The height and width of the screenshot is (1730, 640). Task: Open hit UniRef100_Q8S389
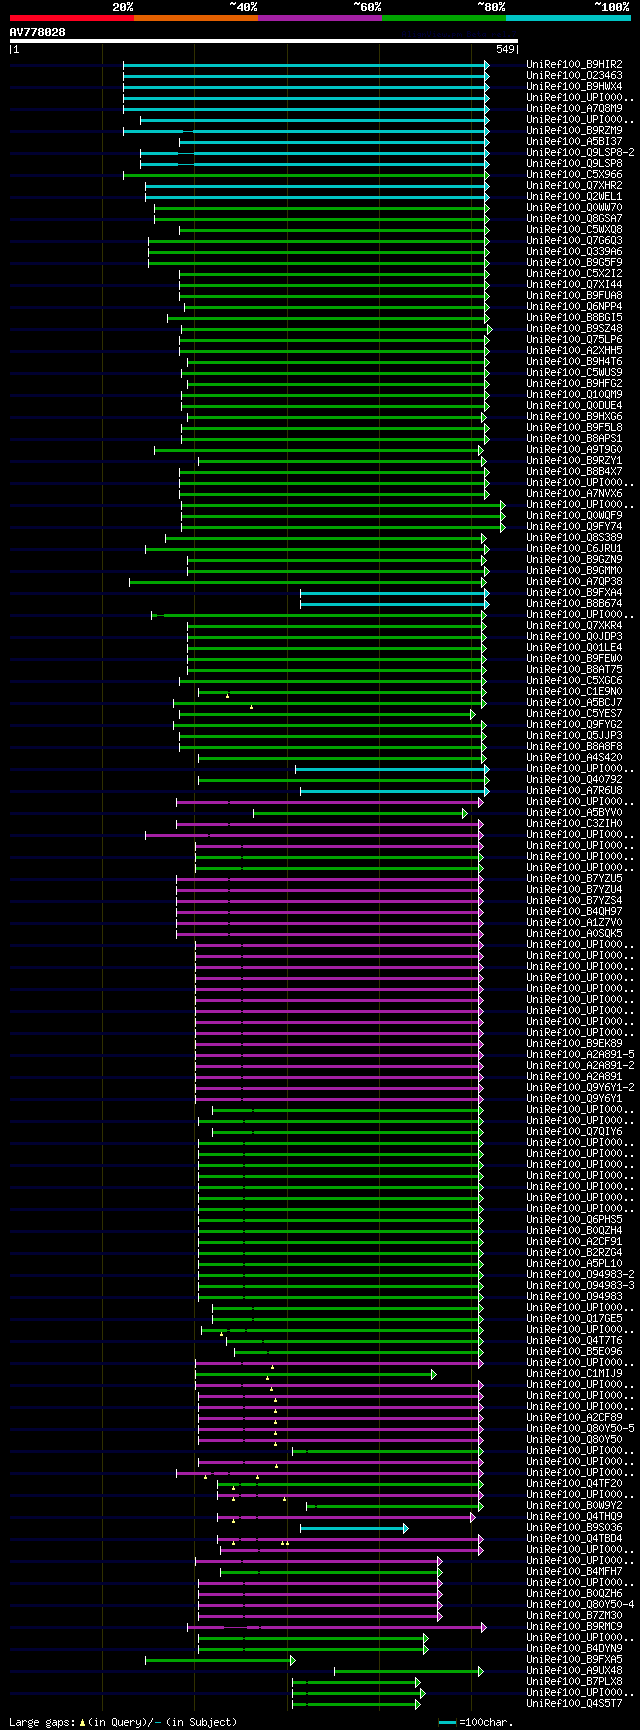(x=574, y=538)
